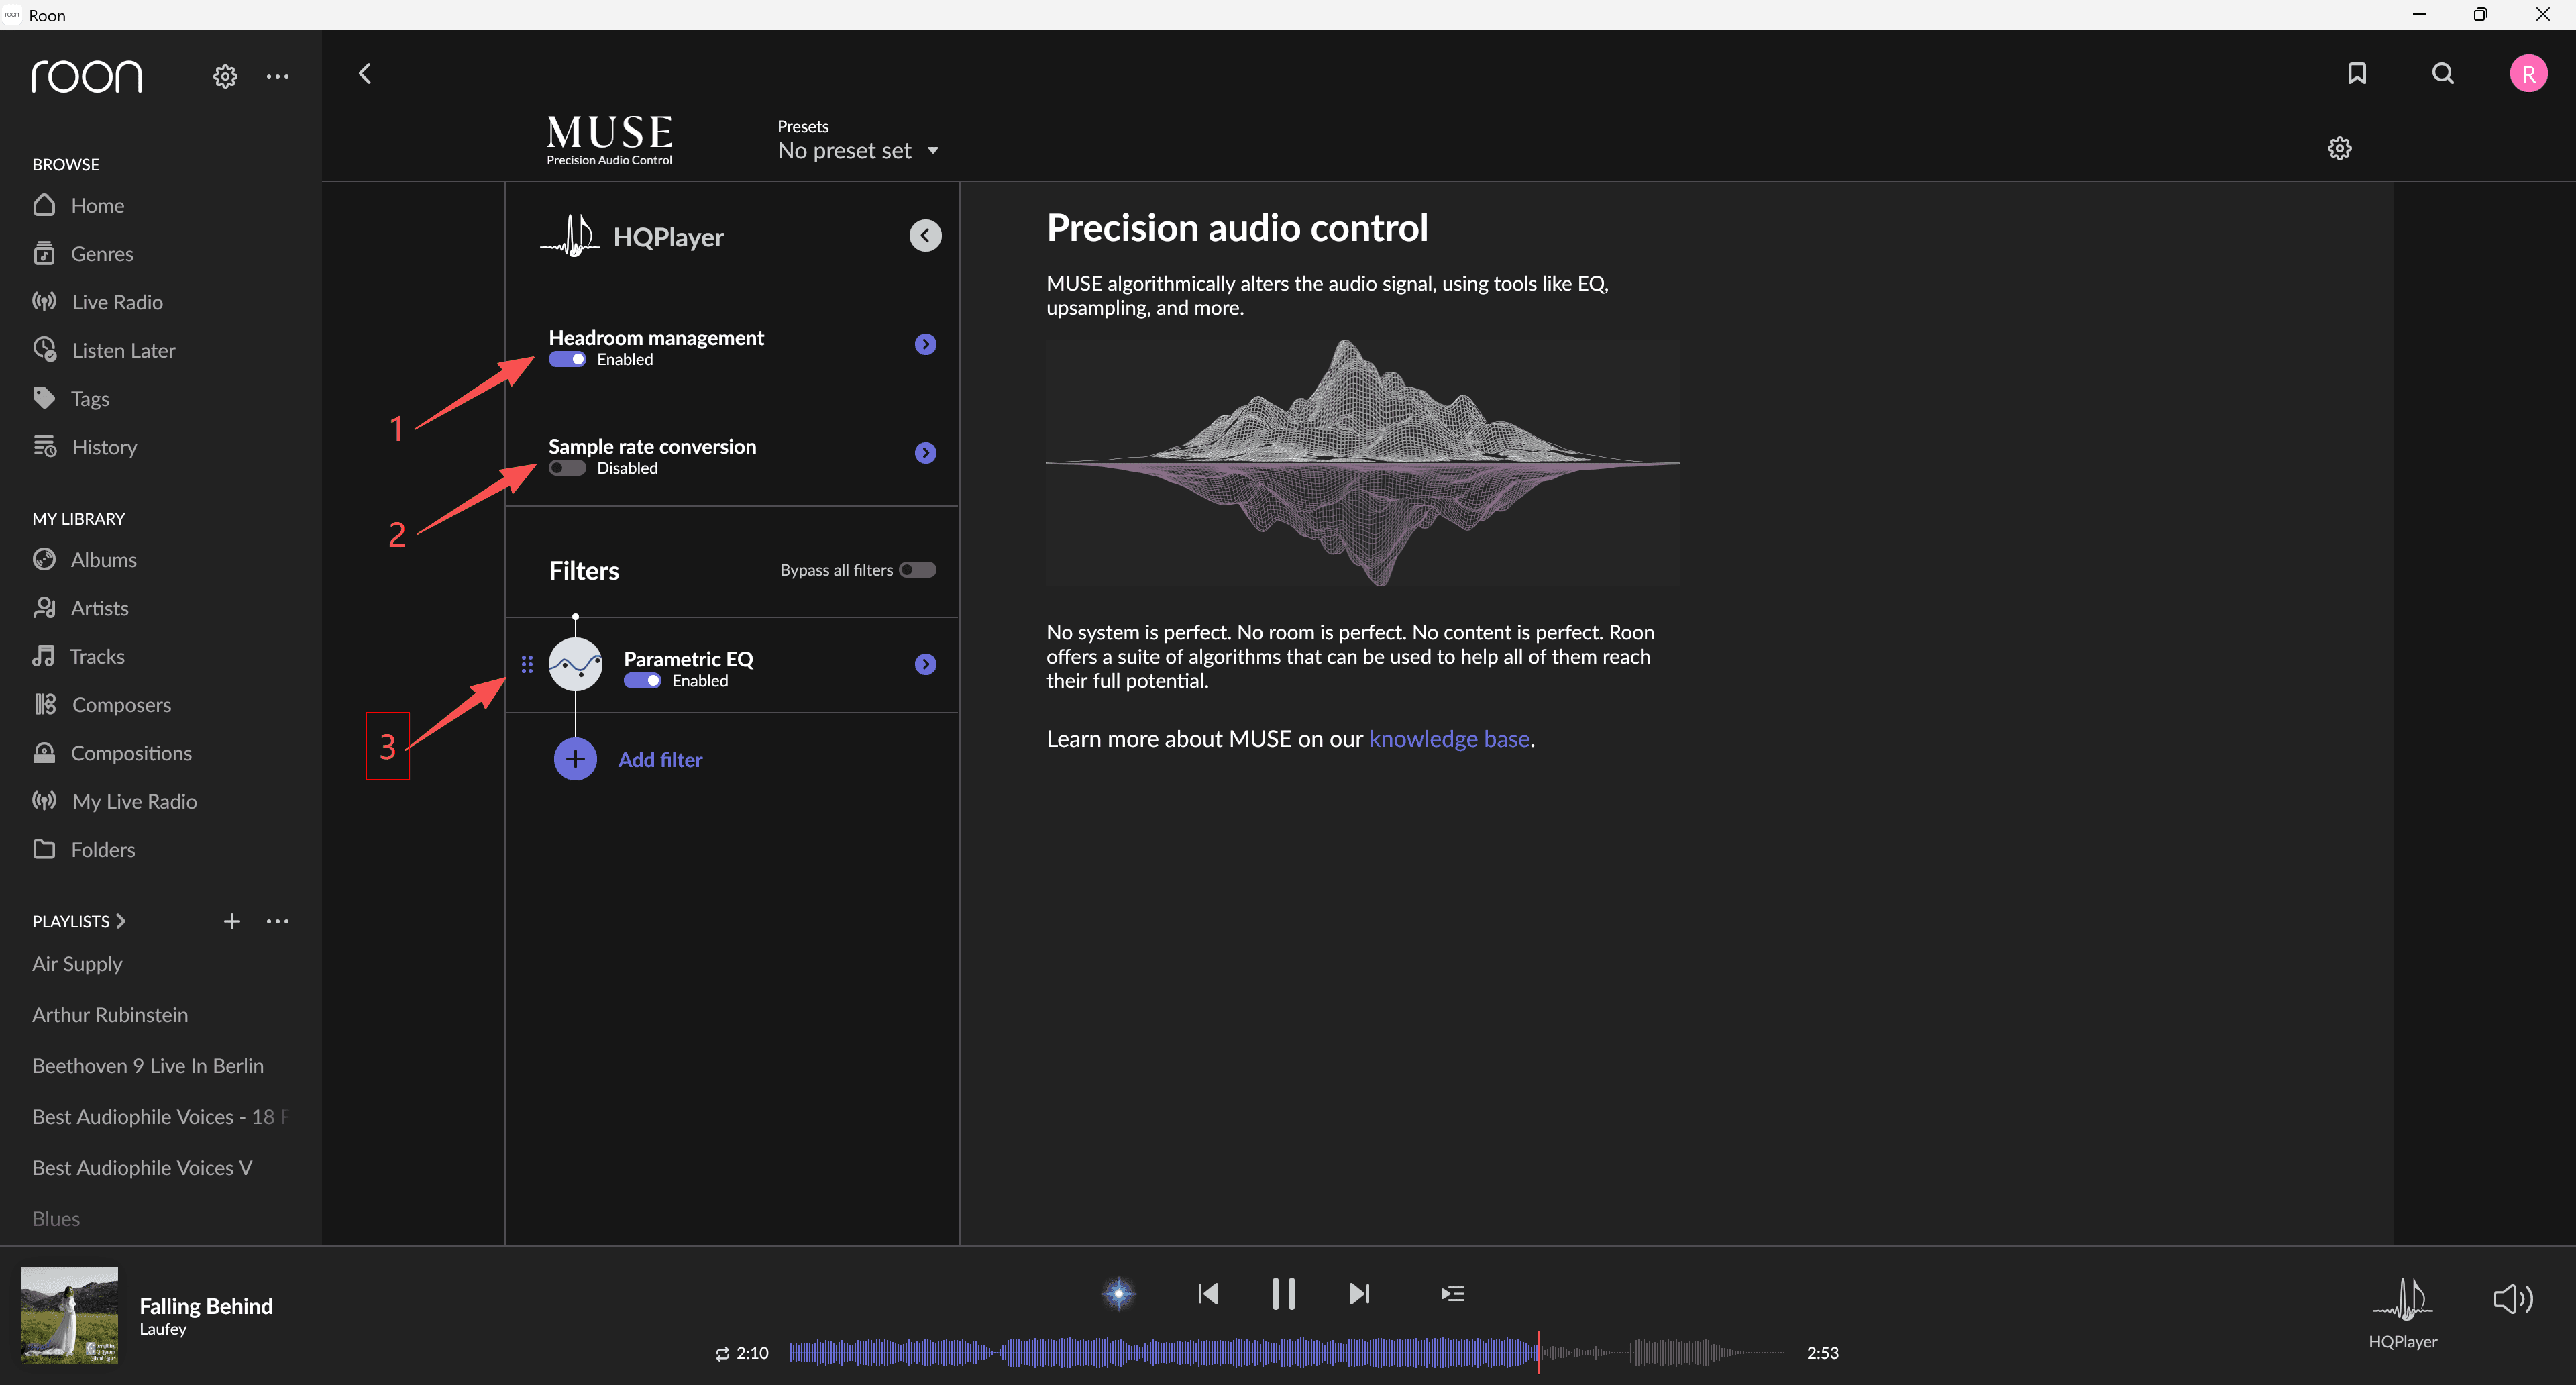Open the pink R profile avatar
Image resolution: width=2576 pixels, height=1385 pixels.
pyautogui.click(x=2528, y=73)
